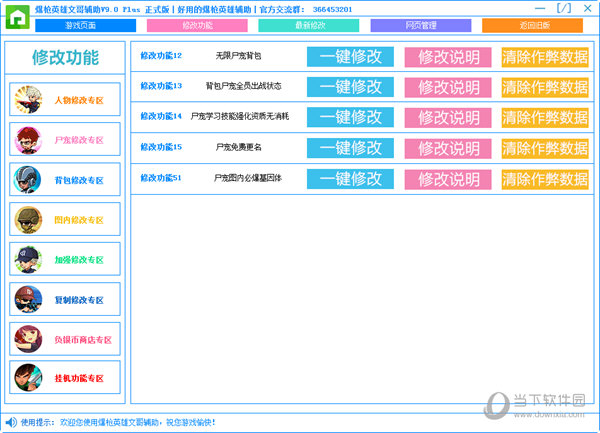
Task: Open 背包修改专区 with helmet soldier avatar
Action: click(65, 179)
